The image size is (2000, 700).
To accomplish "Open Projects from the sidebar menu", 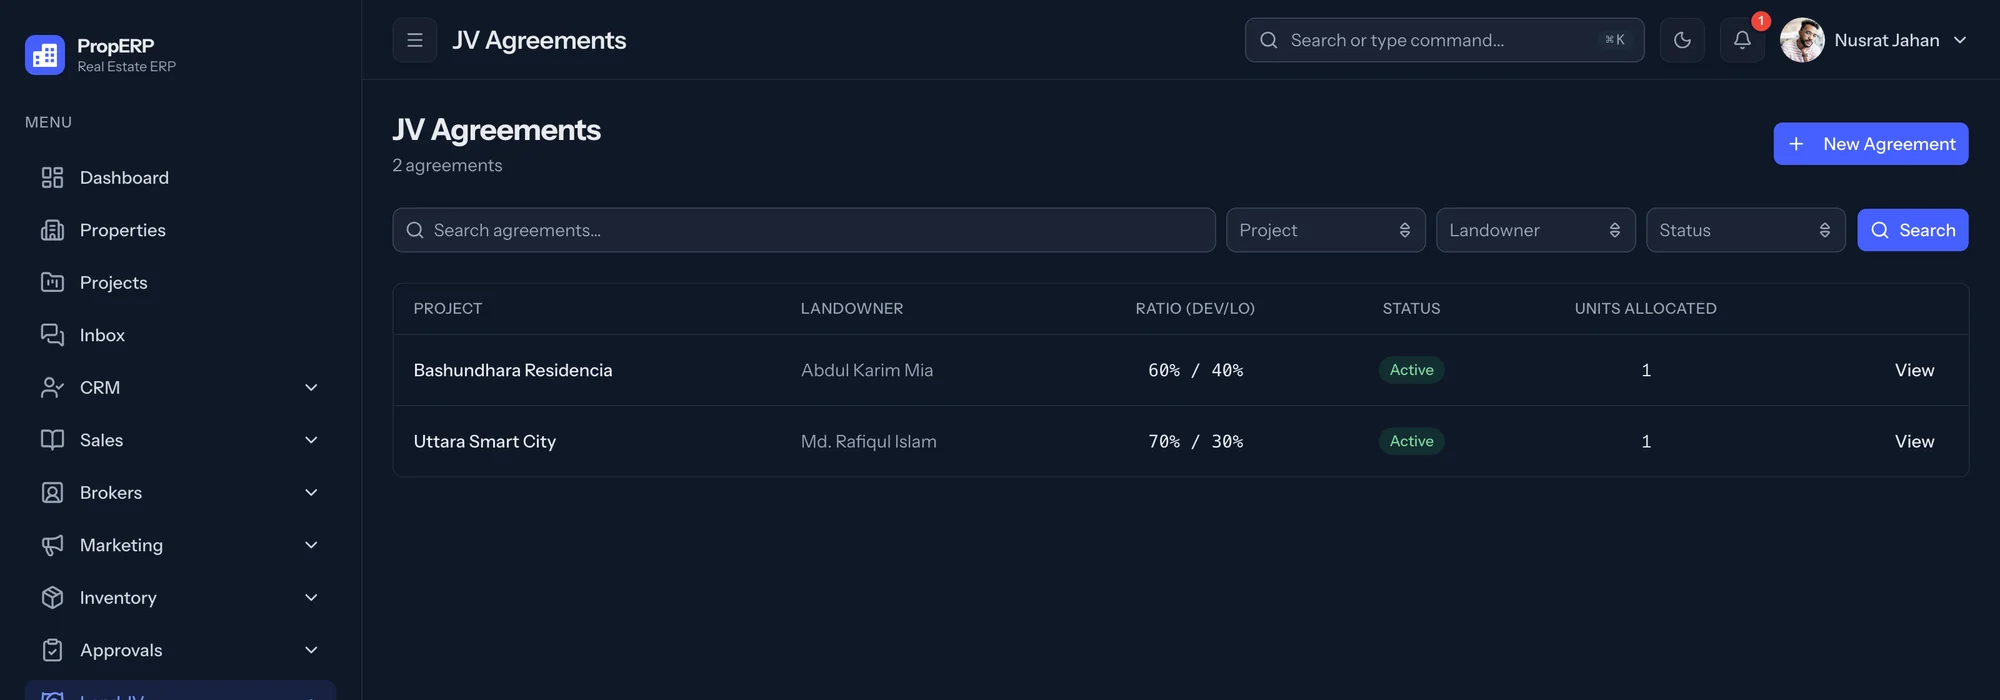I will coord(180,283).
